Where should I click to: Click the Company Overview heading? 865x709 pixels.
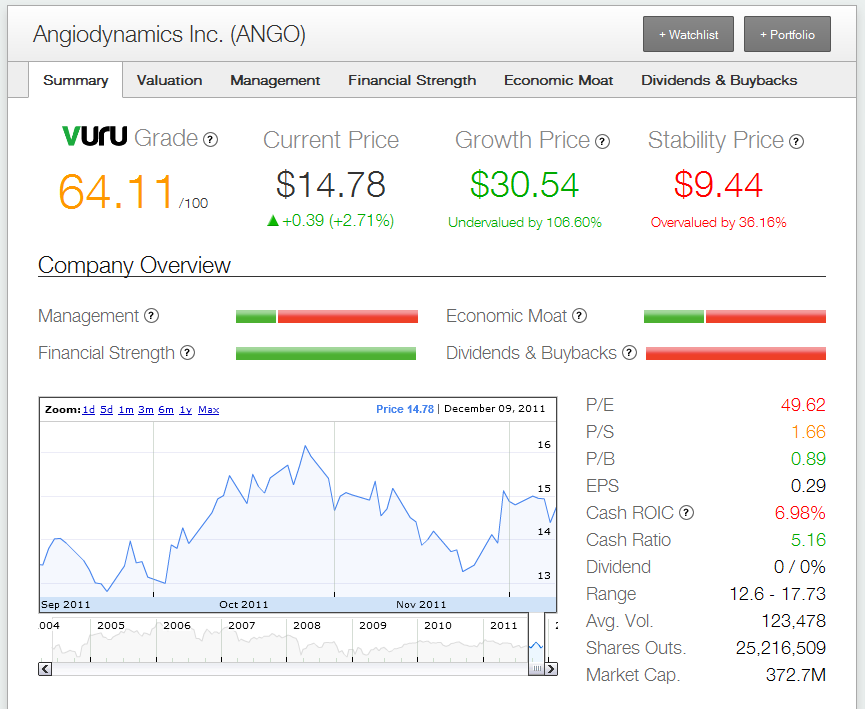coord(134,265)
